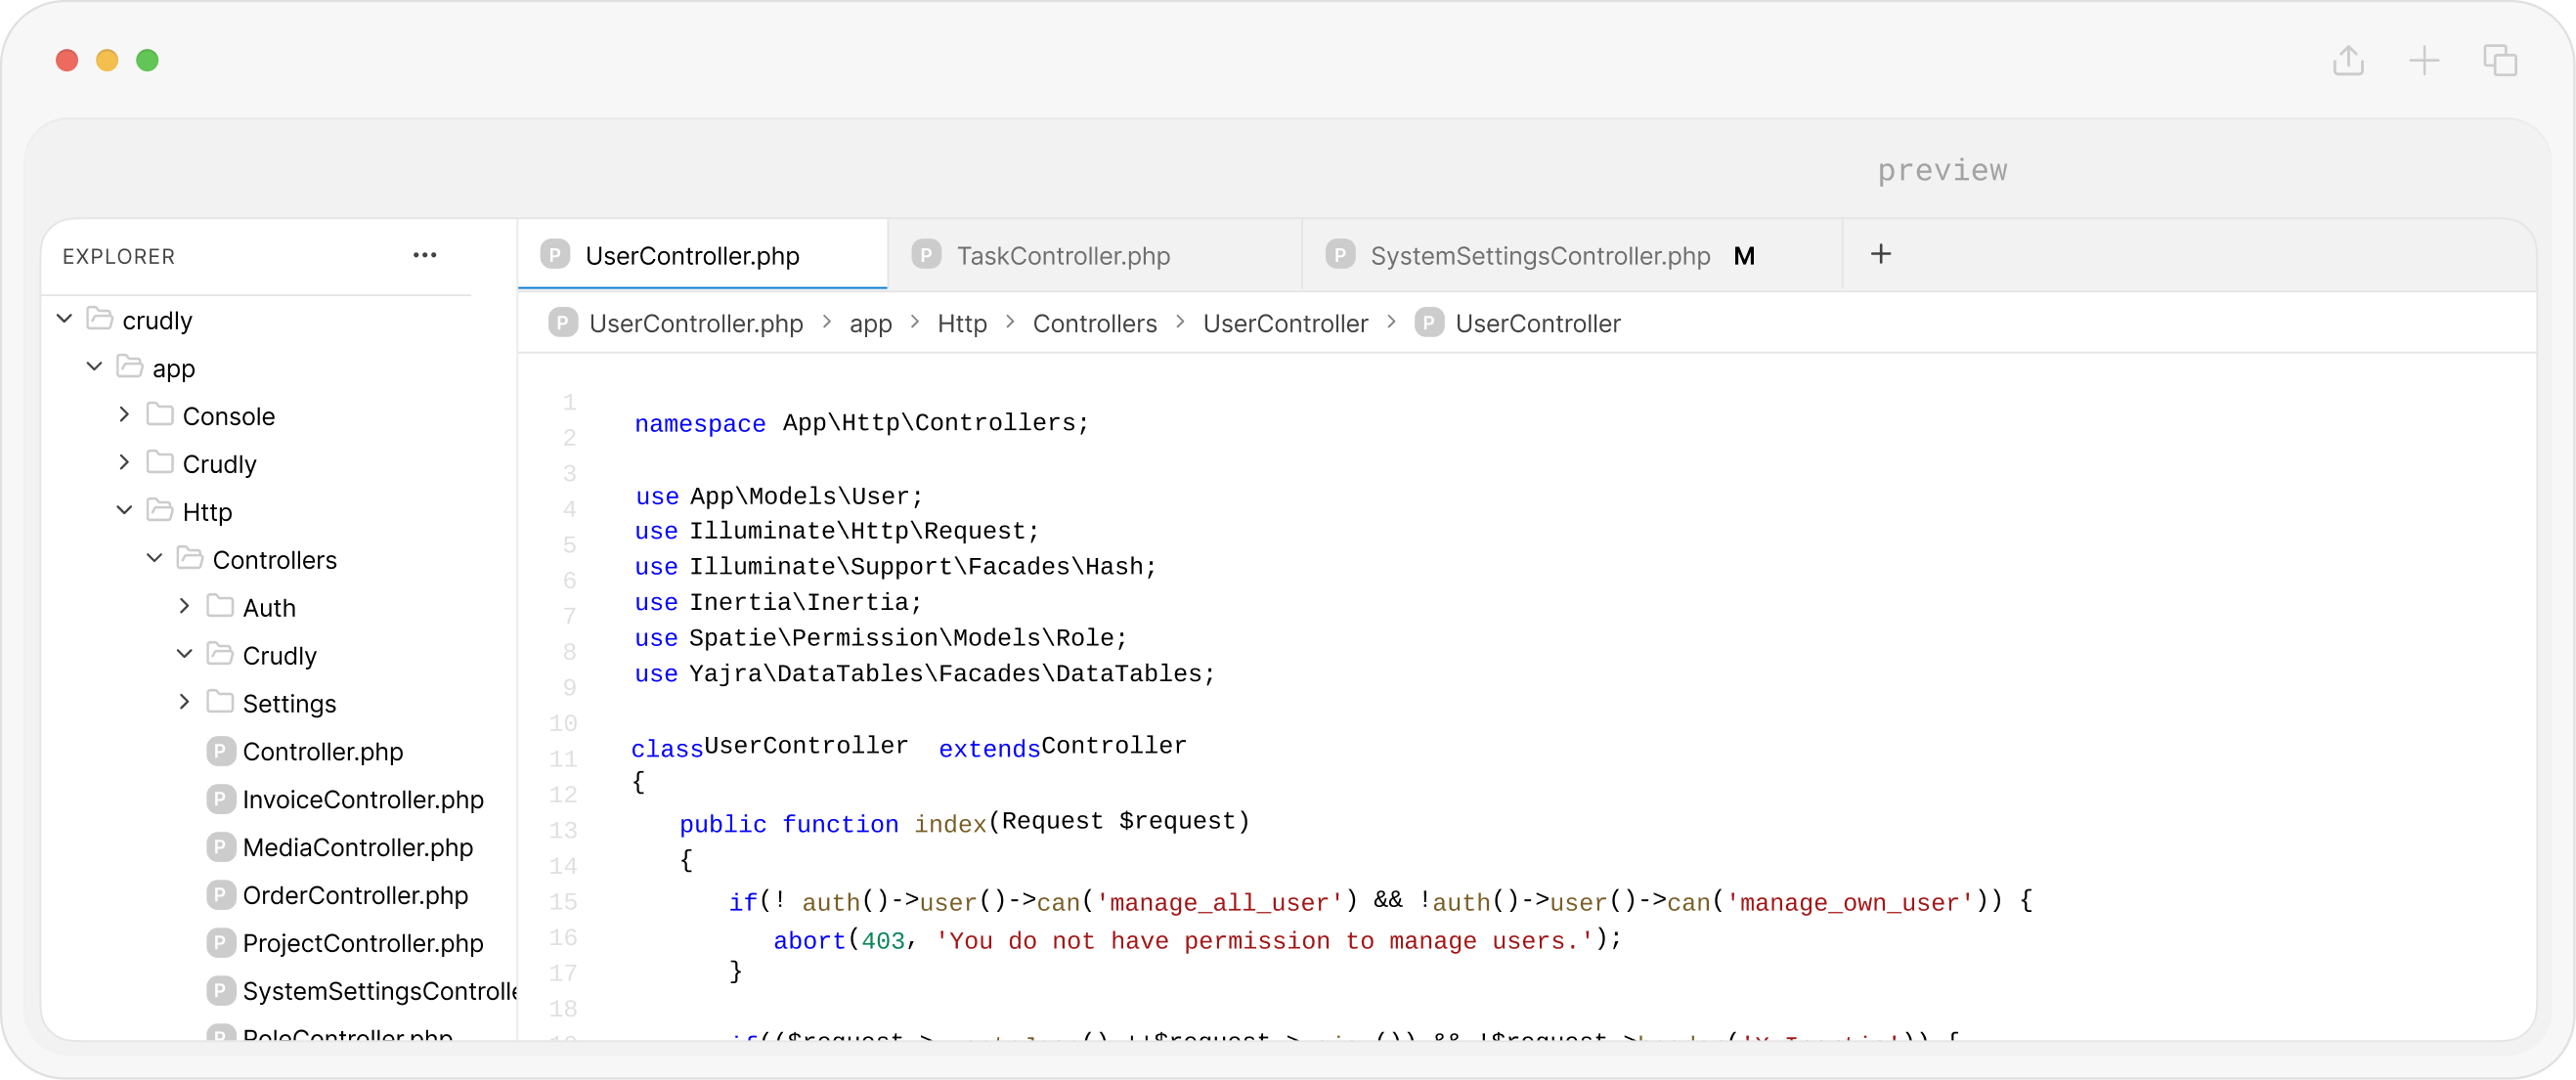Open ProjectController.php from file tree

click(x=362, y=943)
